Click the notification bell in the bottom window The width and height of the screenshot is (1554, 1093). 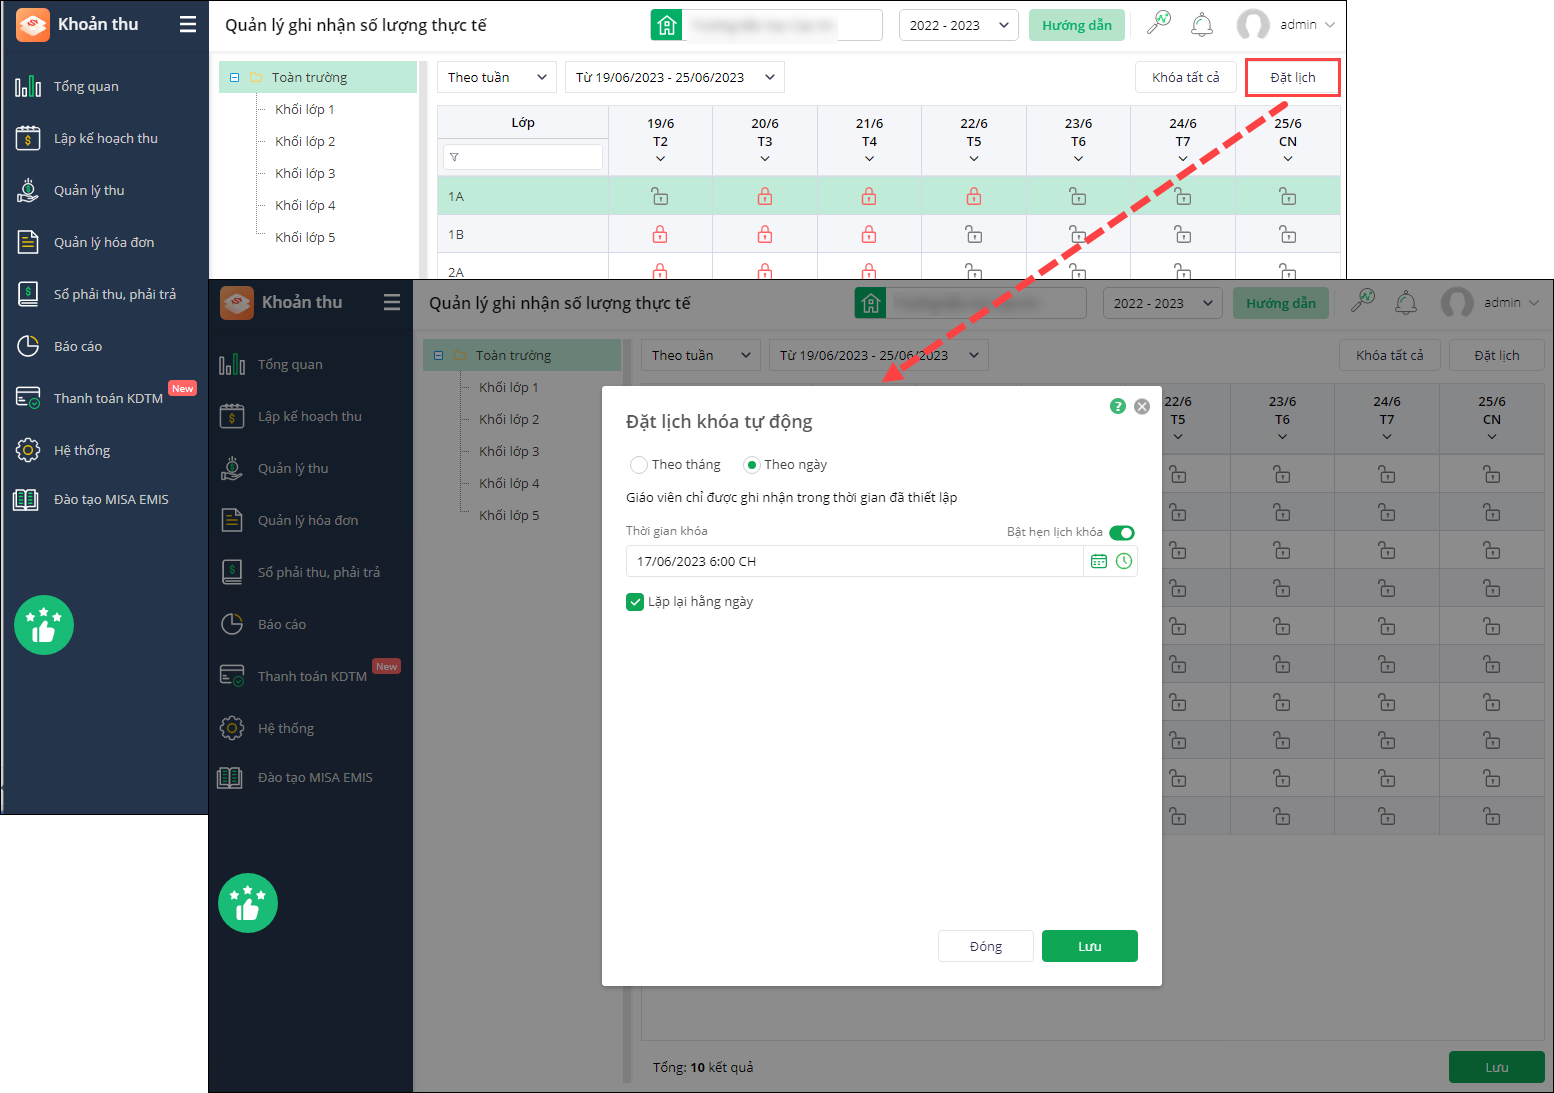[x=1406, y=302]
